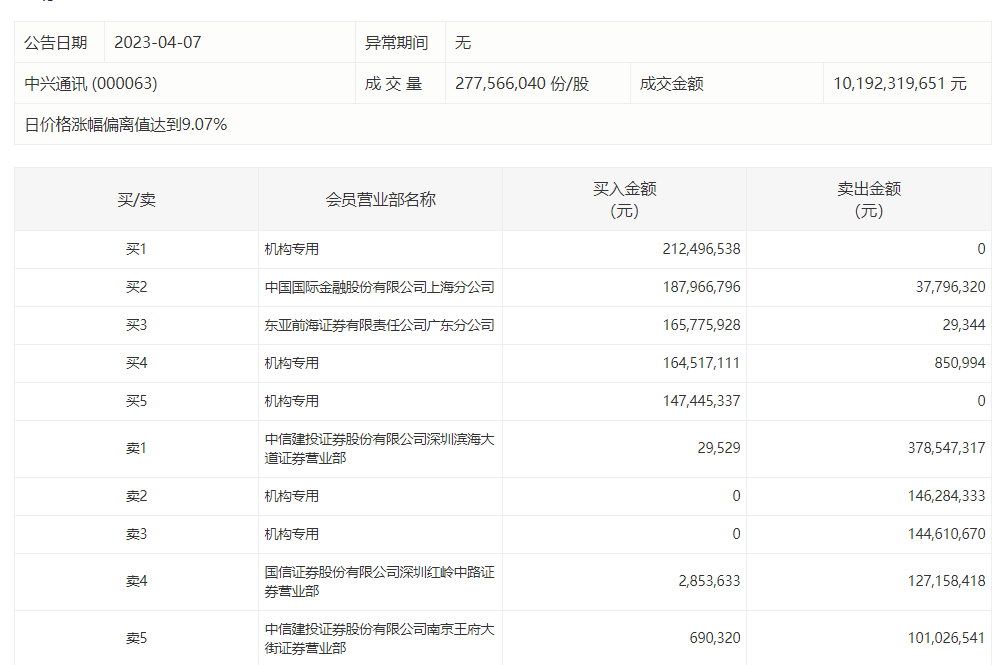Click 中信建投证券 深圳滨海大道证券营业部

[x=379, y=449]
